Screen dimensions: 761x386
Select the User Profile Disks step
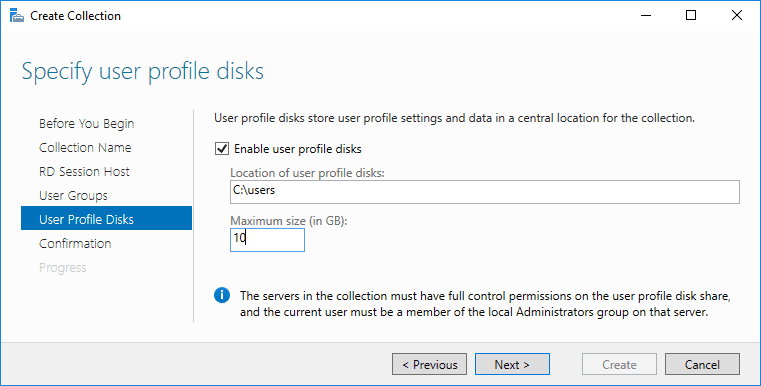106,219
